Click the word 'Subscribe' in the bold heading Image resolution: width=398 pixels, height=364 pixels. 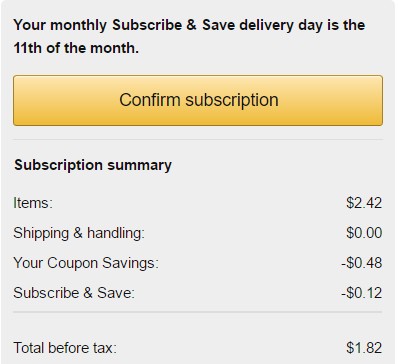tap(147, 25)
